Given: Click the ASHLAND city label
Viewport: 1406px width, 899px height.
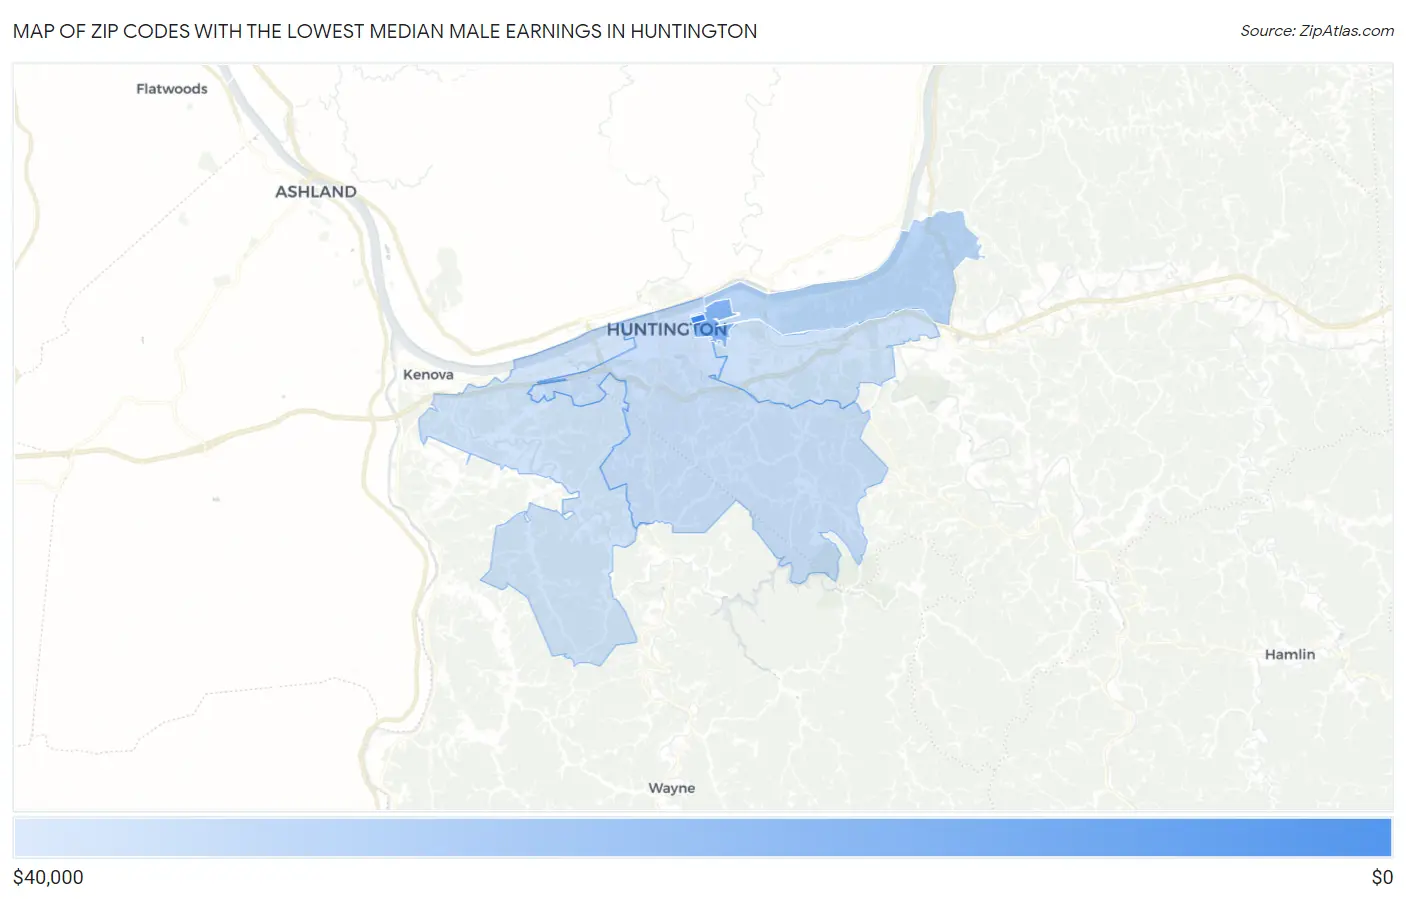Looking at the screenshot, I should [x=316, y=191].
